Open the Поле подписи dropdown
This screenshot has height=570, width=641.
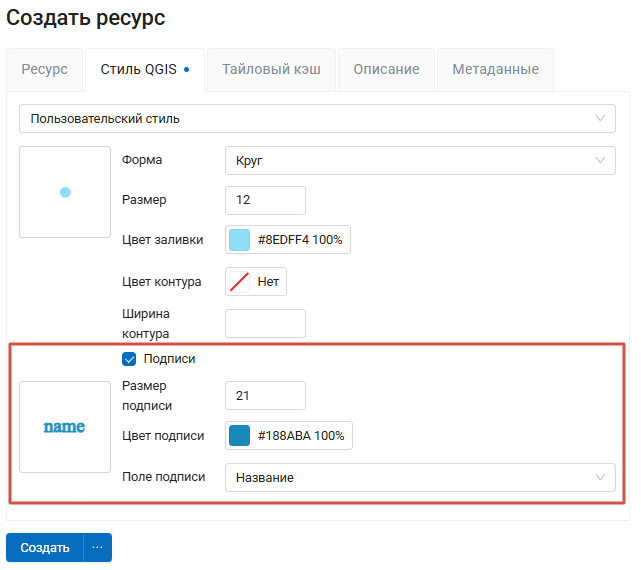(420, 478)
